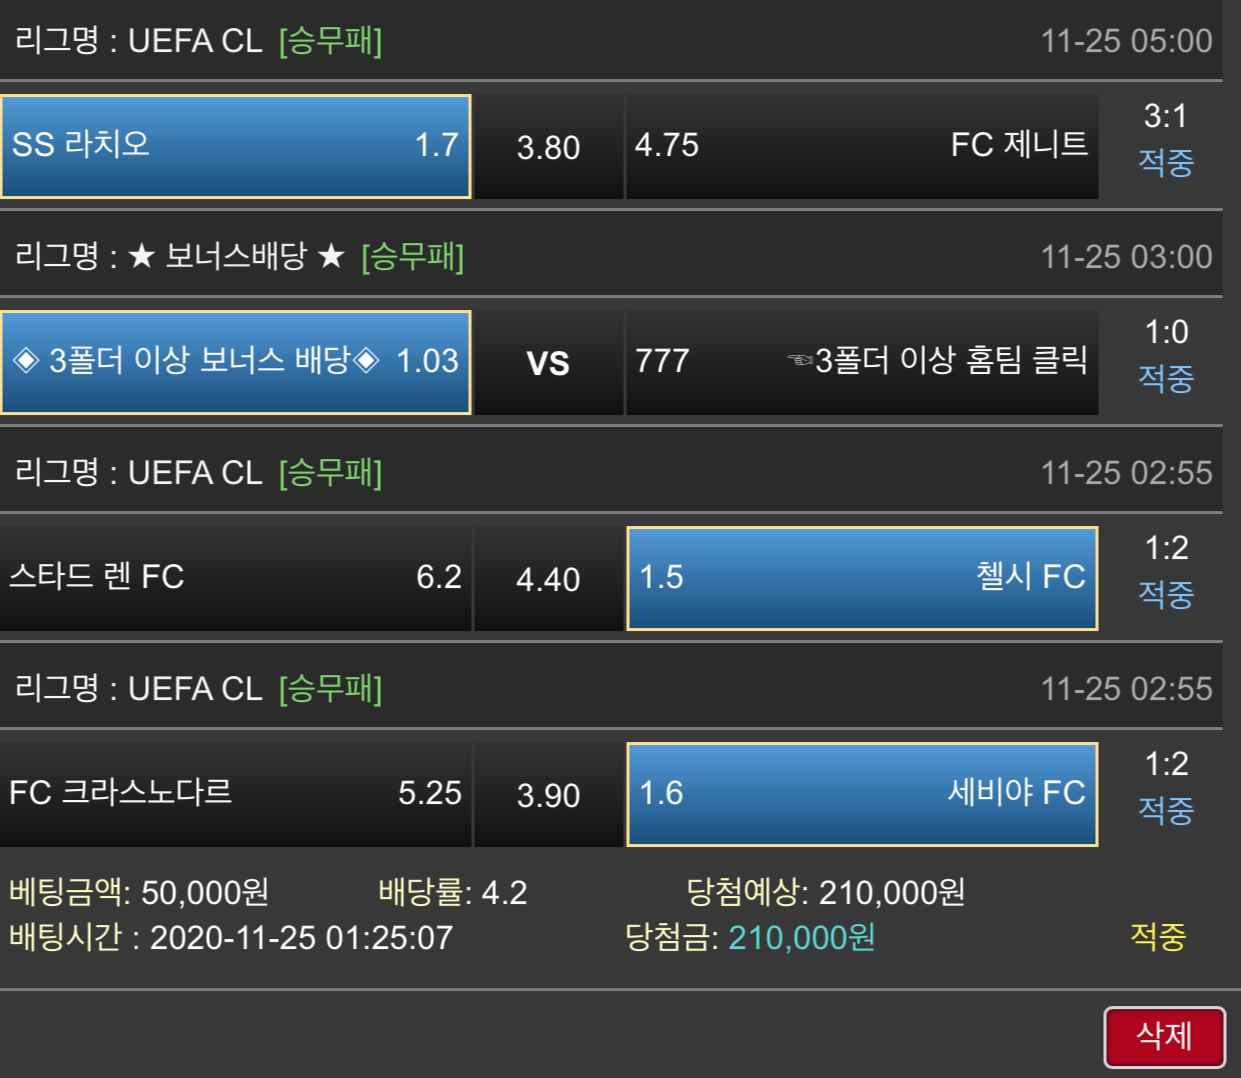
Task: Click the first UEFA CL league header
Action: point(198,41)
